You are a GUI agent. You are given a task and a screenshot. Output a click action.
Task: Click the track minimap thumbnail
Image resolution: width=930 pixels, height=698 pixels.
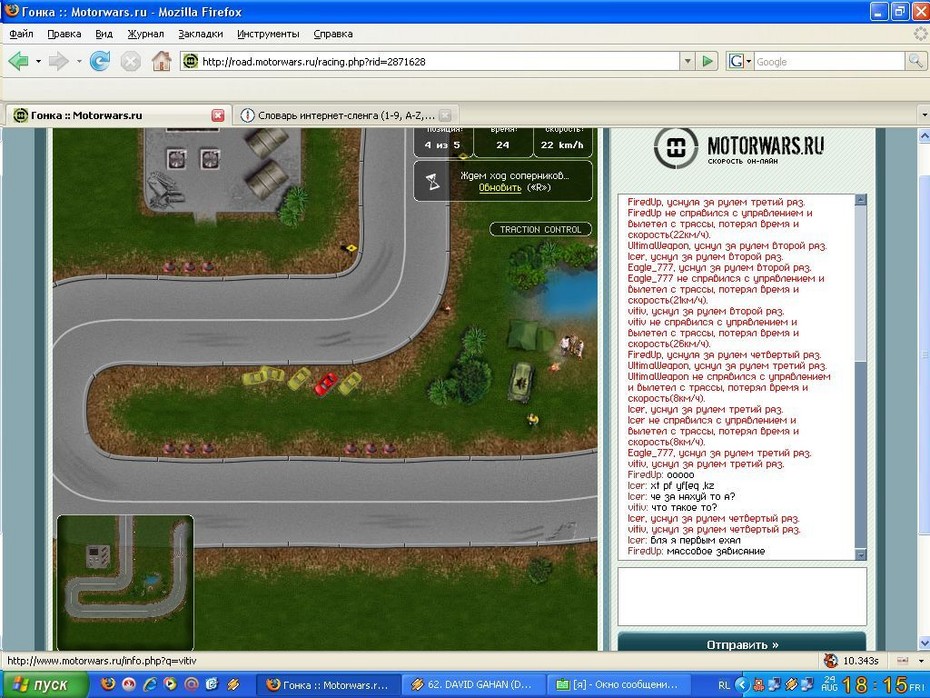(125, 582)
